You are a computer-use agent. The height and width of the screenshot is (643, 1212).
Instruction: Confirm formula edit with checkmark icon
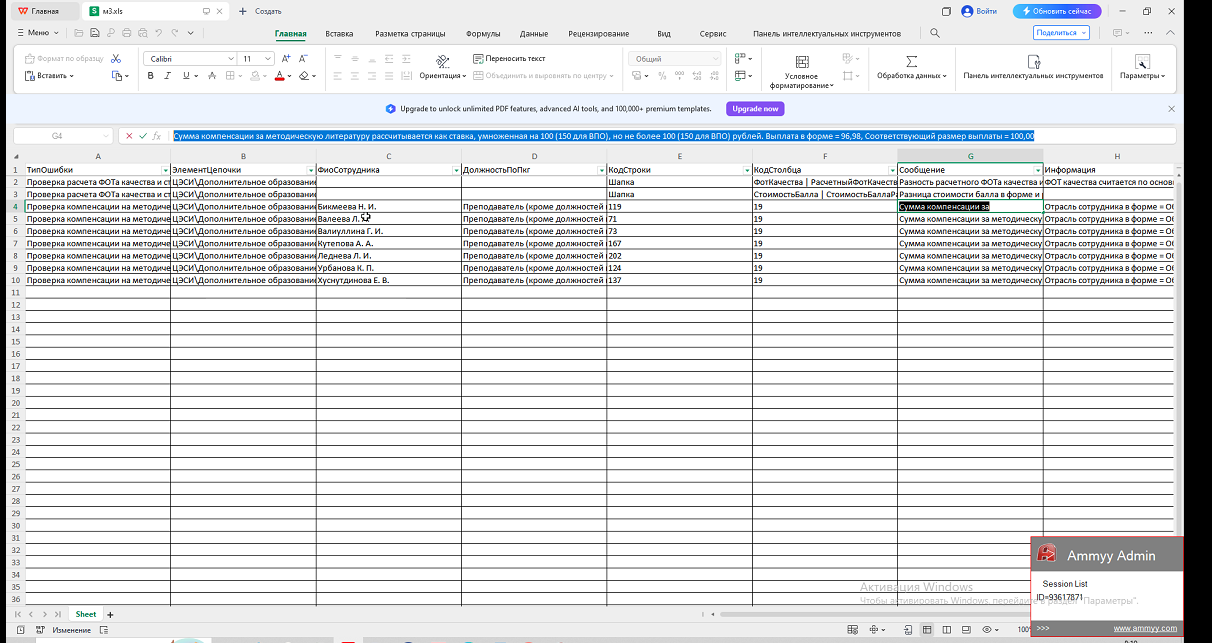tap(143, 135)
